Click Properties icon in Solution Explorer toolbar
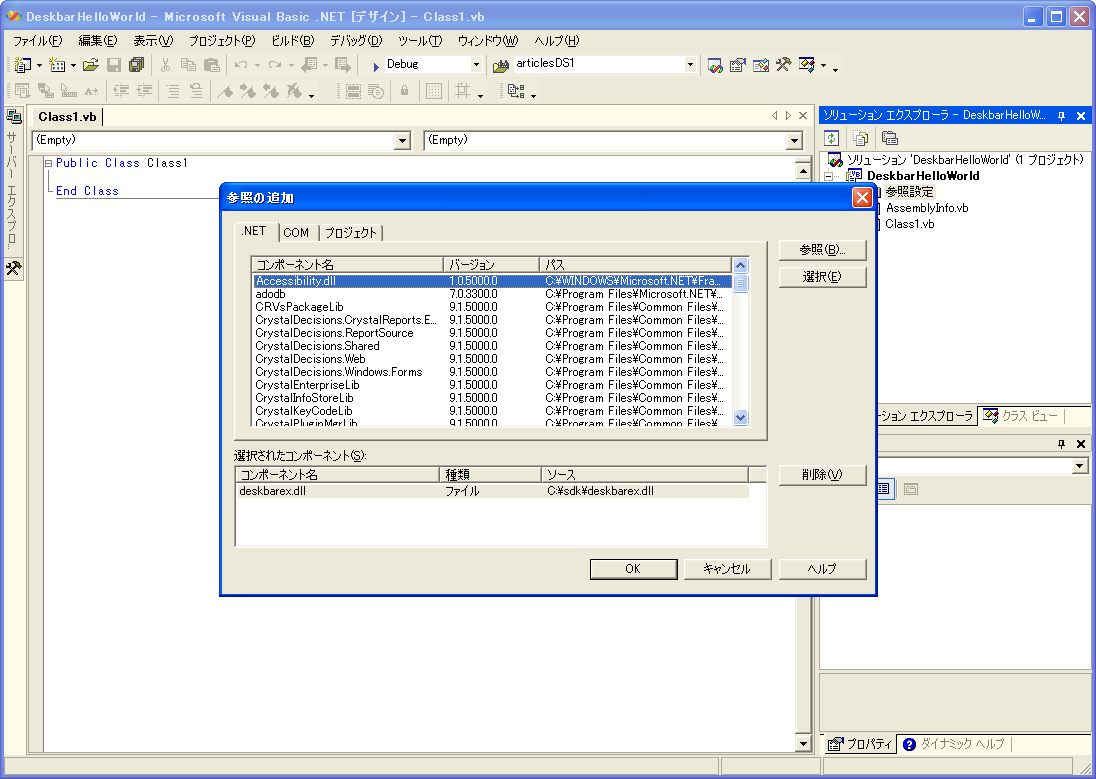 click(889, 138)
